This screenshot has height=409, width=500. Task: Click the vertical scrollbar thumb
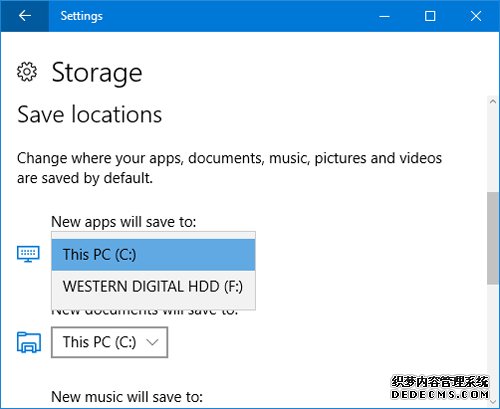(493, 238)
